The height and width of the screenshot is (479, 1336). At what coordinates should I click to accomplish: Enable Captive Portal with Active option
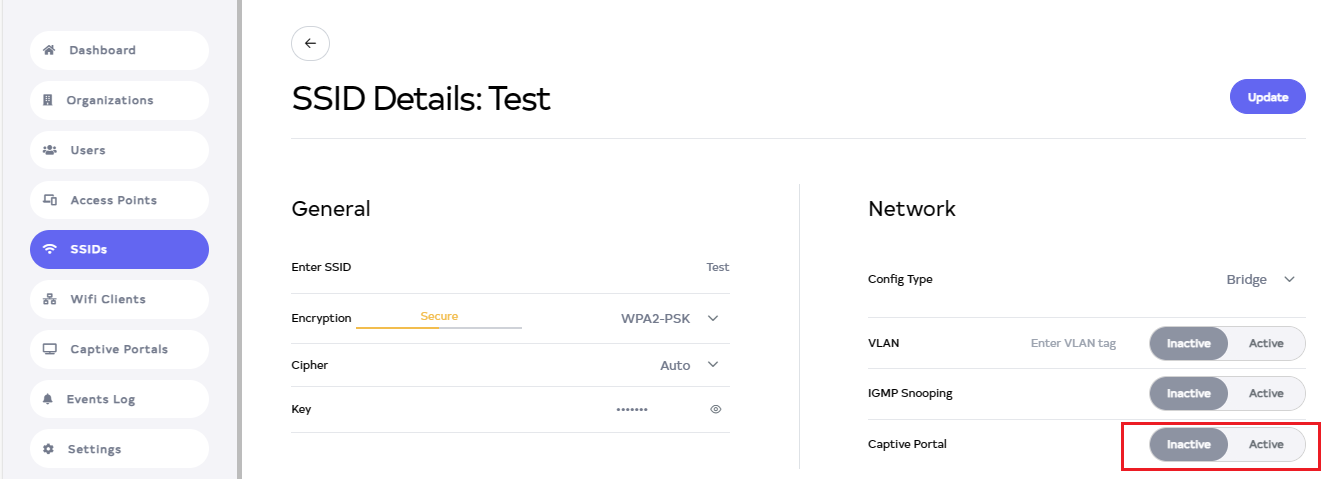1265,444
